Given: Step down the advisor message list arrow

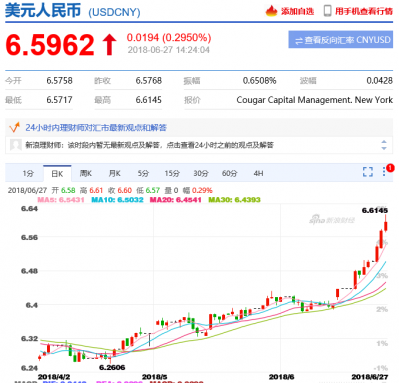Looking at the screenshot, I should point(384,148).
